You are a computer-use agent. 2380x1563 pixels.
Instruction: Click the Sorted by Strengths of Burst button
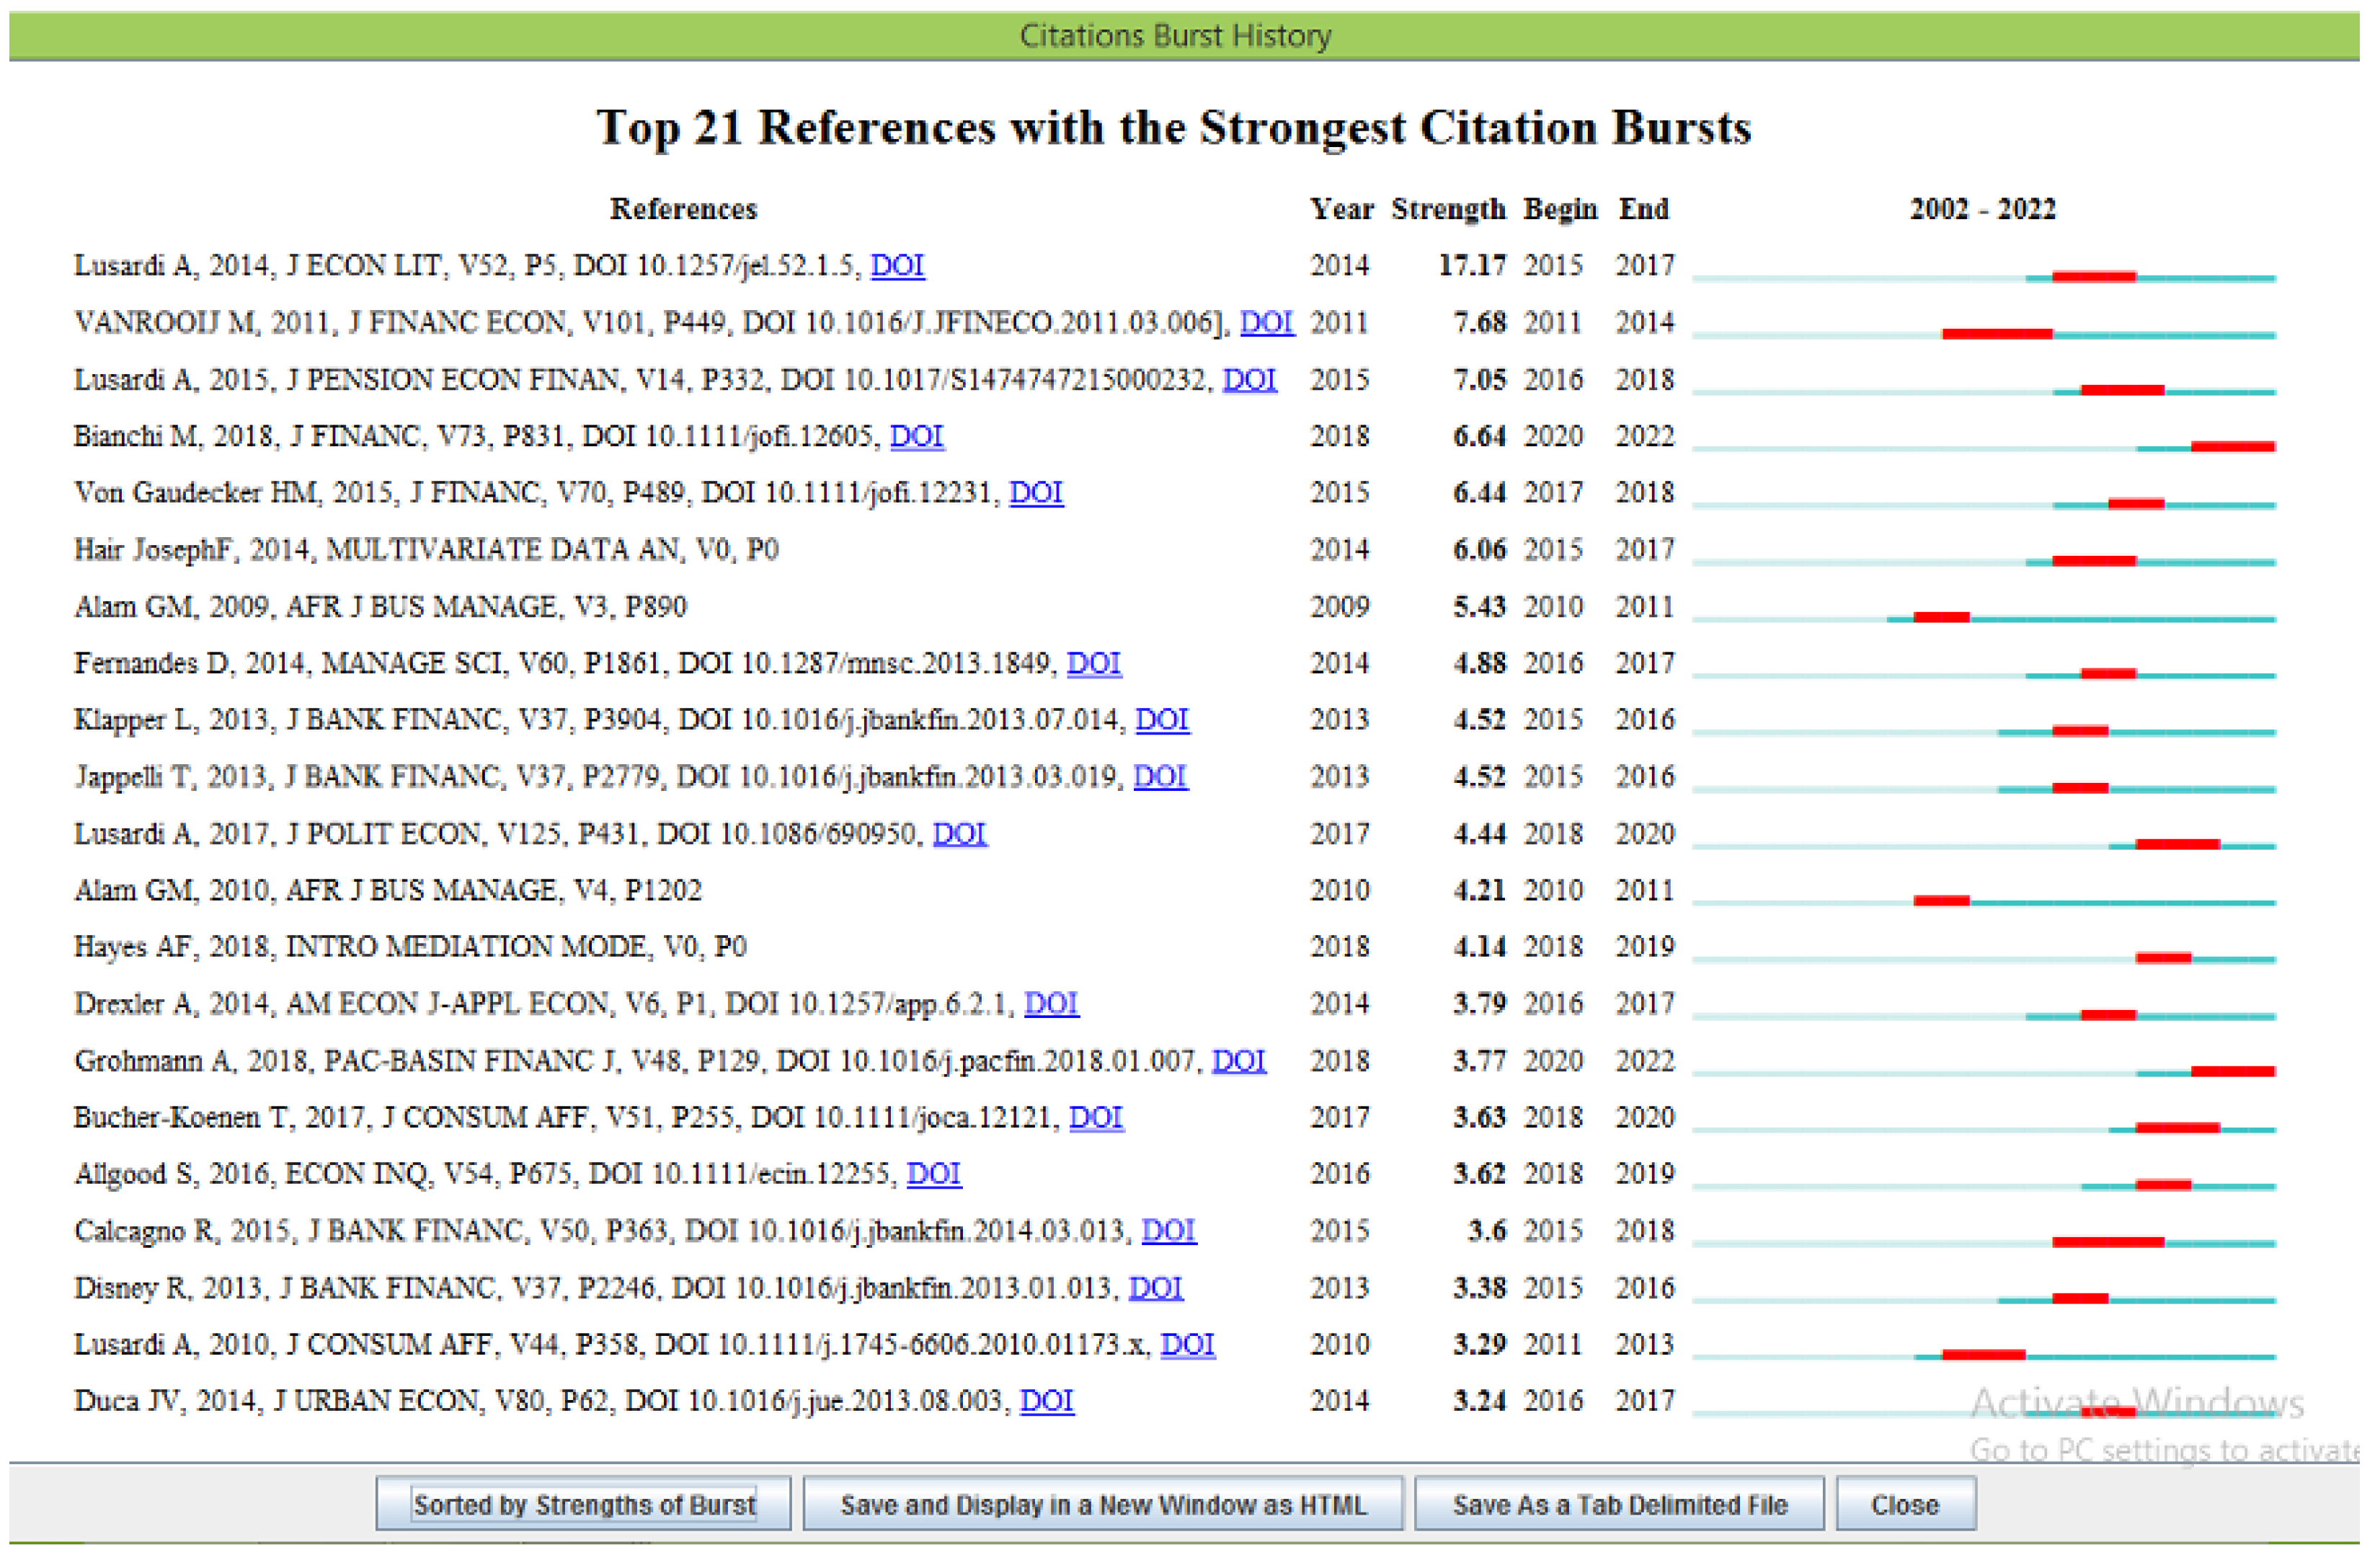pos(584,1505)
